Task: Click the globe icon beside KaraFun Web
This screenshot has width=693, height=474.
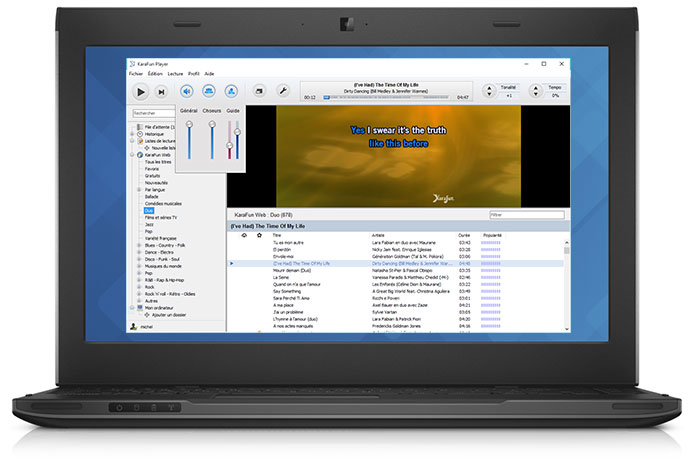Action: click(140, 155)
